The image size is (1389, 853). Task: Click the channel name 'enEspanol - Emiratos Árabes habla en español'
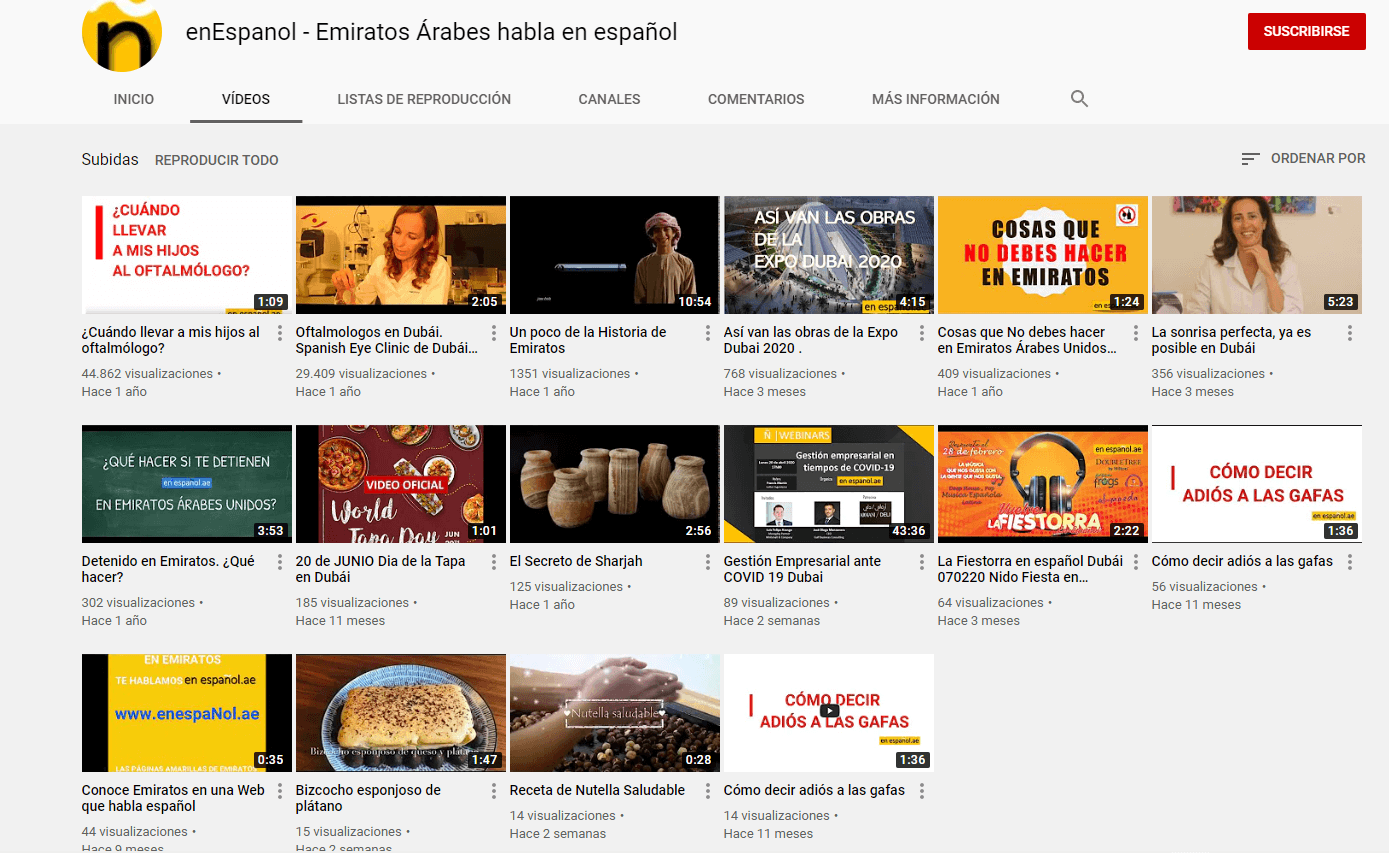432,32
